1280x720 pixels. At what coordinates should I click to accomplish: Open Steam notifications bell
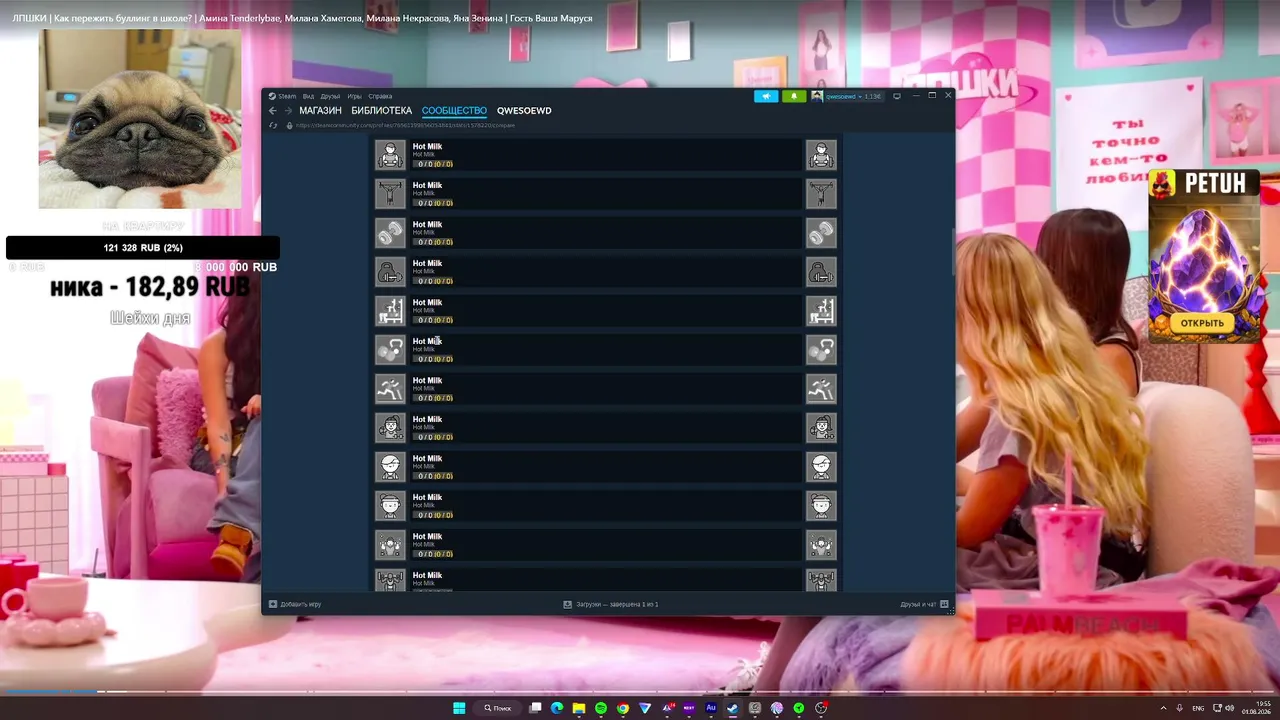[794, 96]
